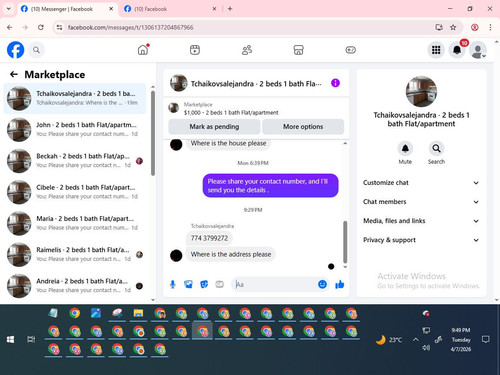Image resolution: width=500 pixels, height=375 pixels.
Task: Open Maria 2 beds conversation
Action: pyautogui.click(x=75, y=223)
